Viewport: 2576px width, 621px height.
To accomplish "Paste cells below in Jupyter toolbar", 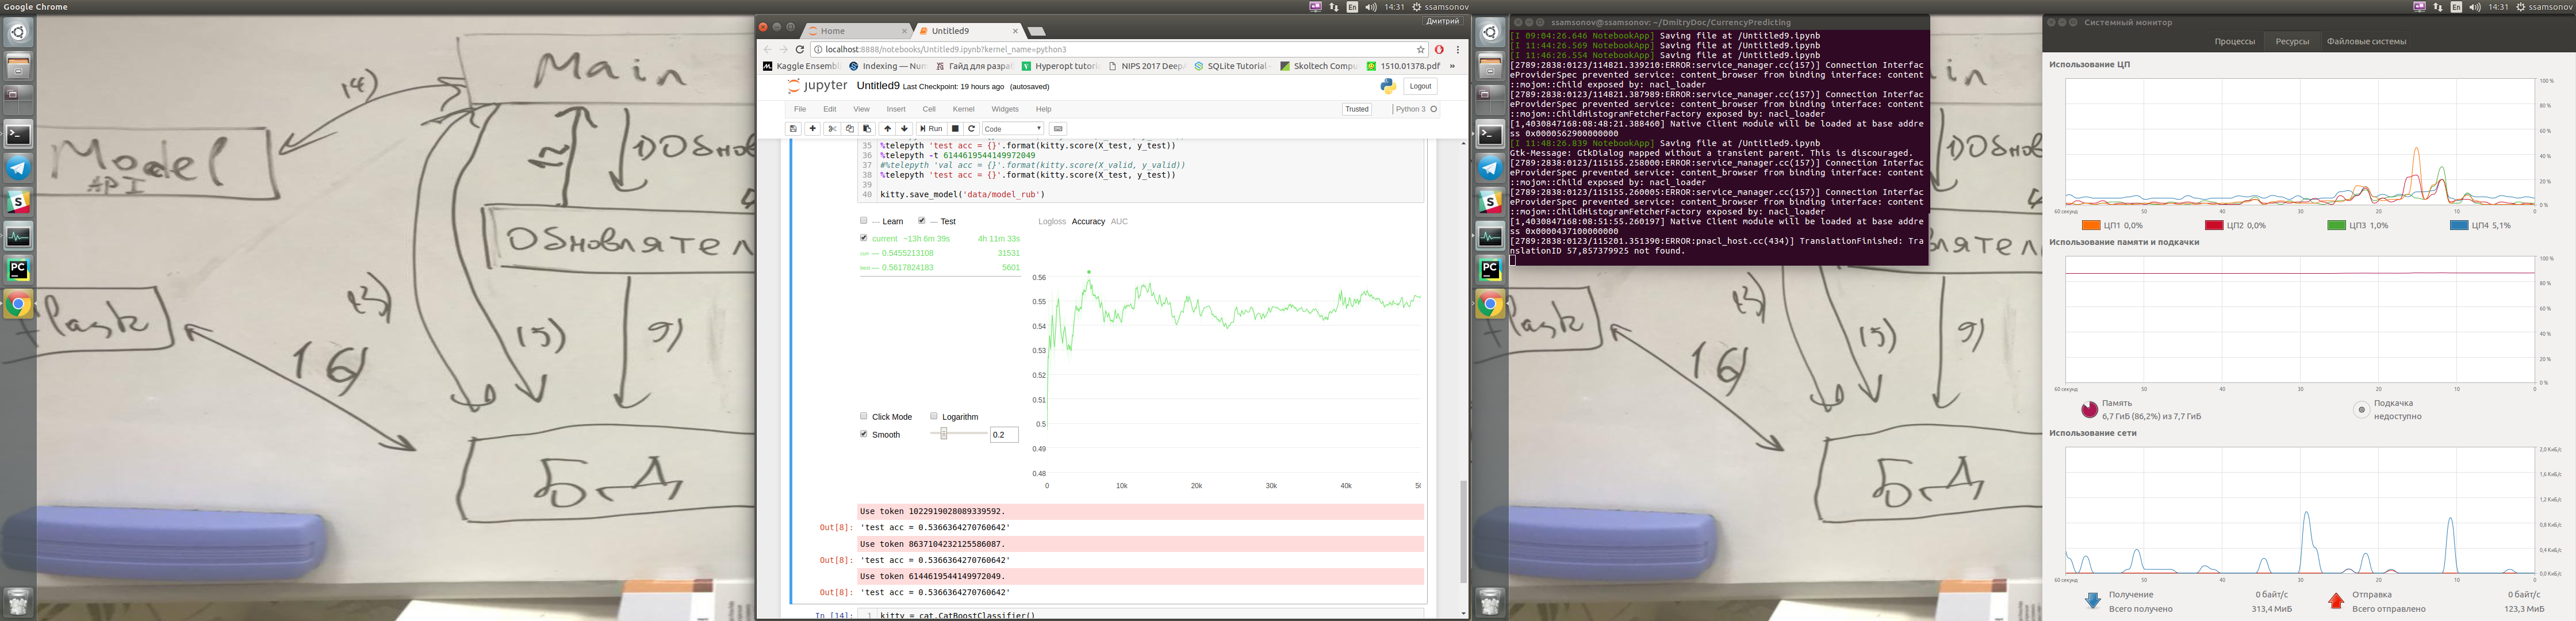I will click(867, 129).
